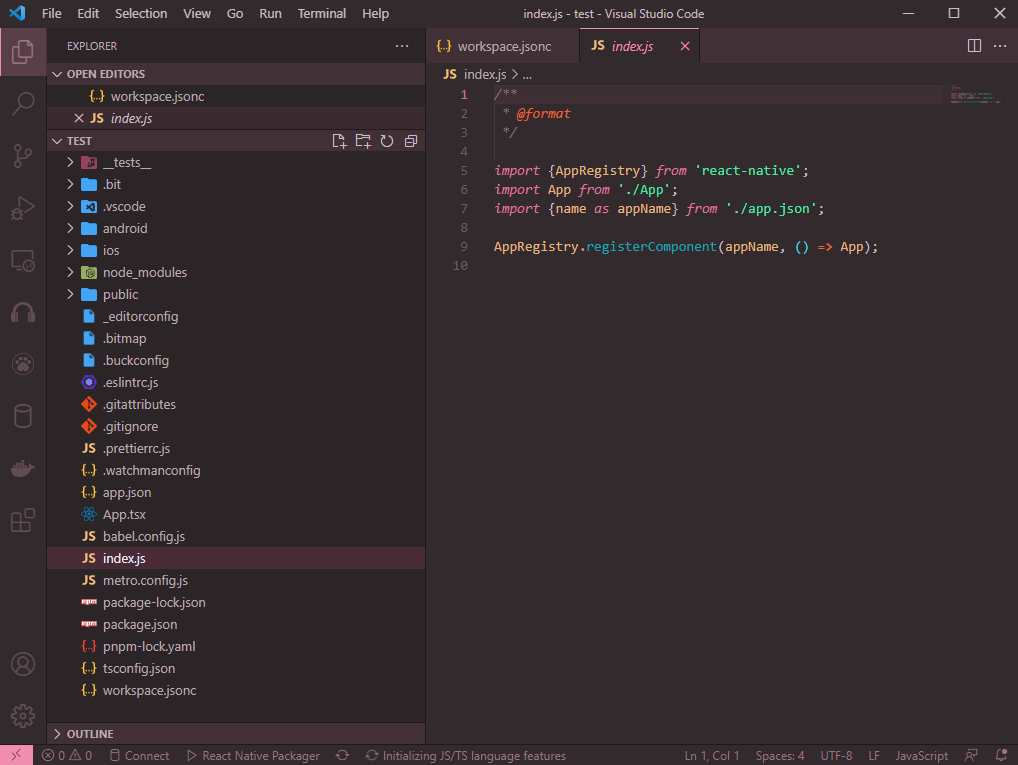Open App.tsx from the file tree
This screenshot has width=1018, height=765.
coord(236,514)
